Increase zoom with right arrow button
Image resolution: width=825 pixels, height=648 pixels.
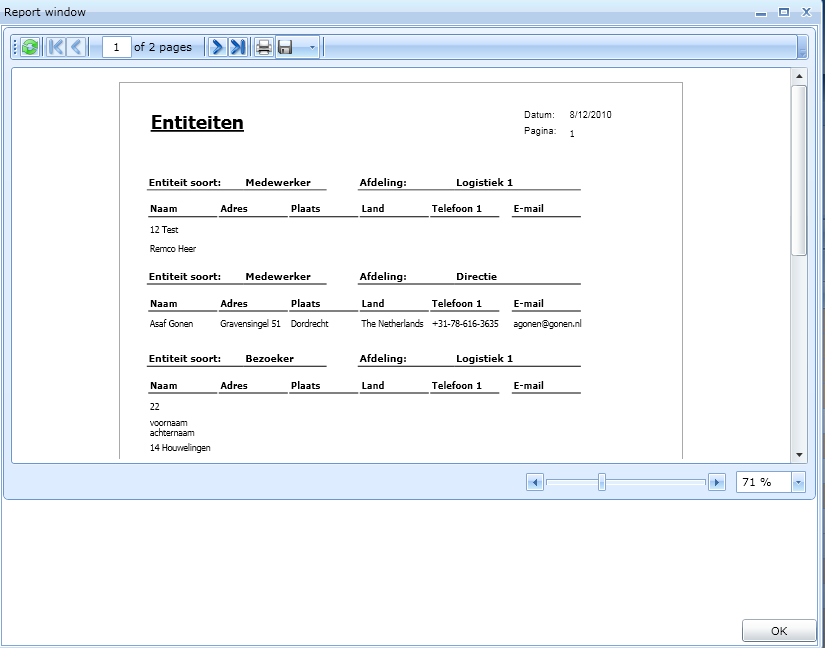[717, 482]
